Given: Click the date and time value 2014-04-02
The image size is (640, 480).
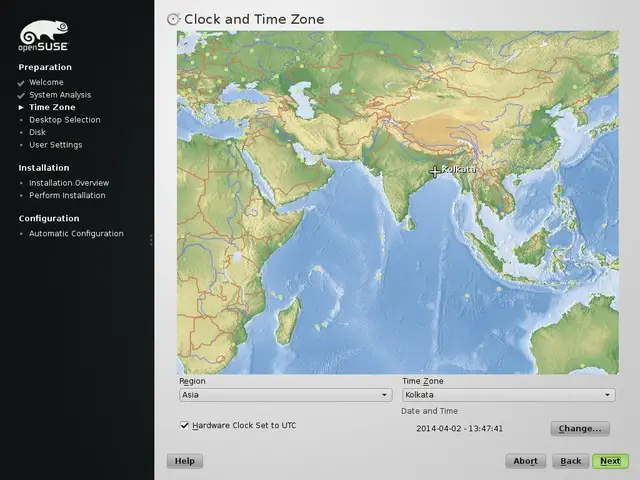Looking at the screenshot, I should tap(460, 429).
